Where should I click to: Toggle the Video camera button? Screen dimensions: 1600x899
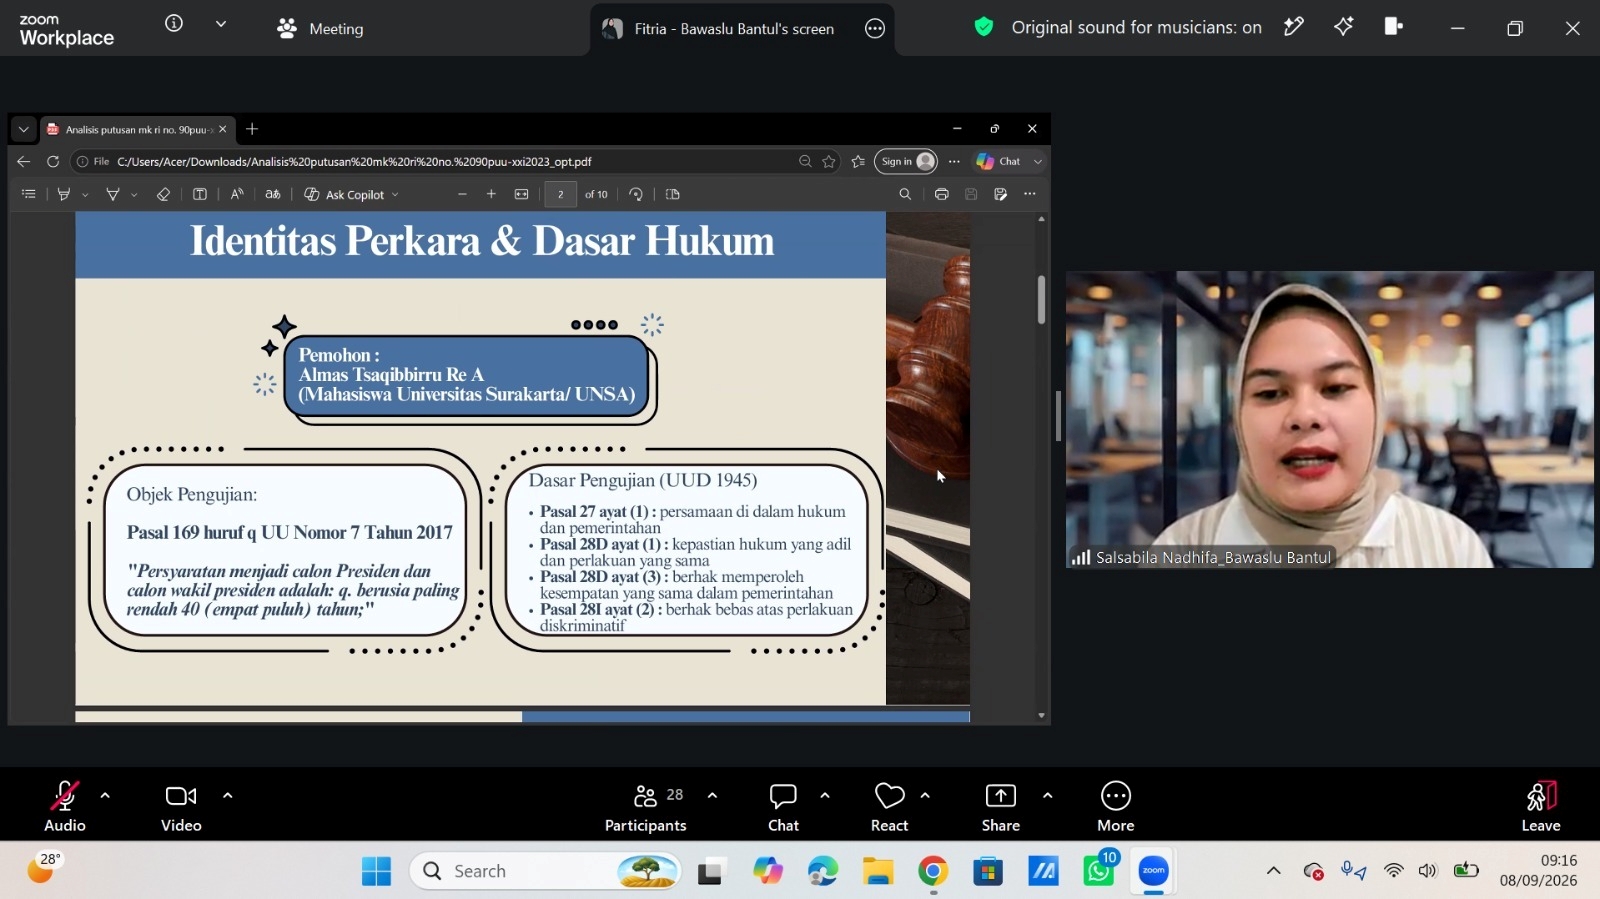[x=181, y=806]
